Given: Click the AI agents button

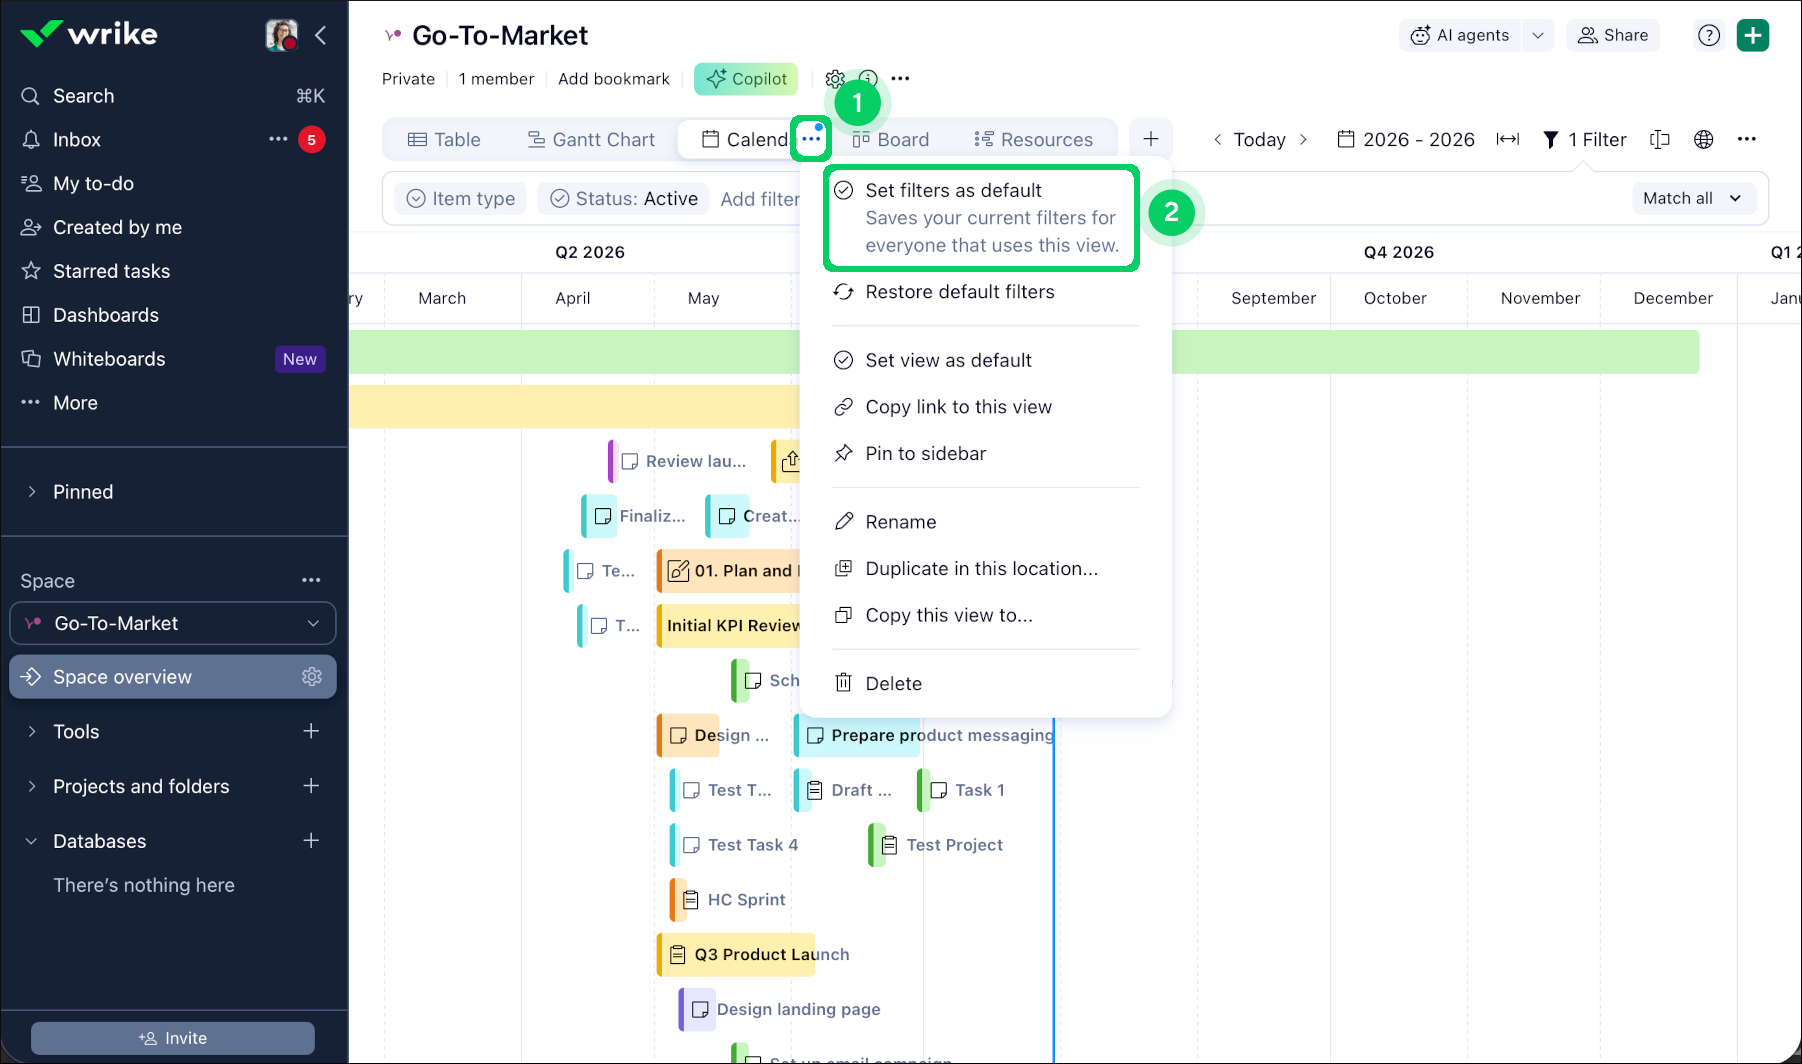Looking at the screenshot, I should (1460, 35).
